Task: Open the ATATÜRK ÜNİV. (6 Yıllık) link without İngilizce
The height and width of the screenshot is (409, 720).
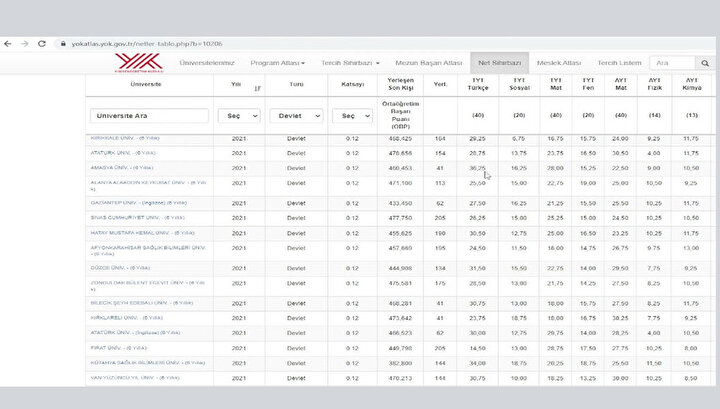Action: [123, 153]
